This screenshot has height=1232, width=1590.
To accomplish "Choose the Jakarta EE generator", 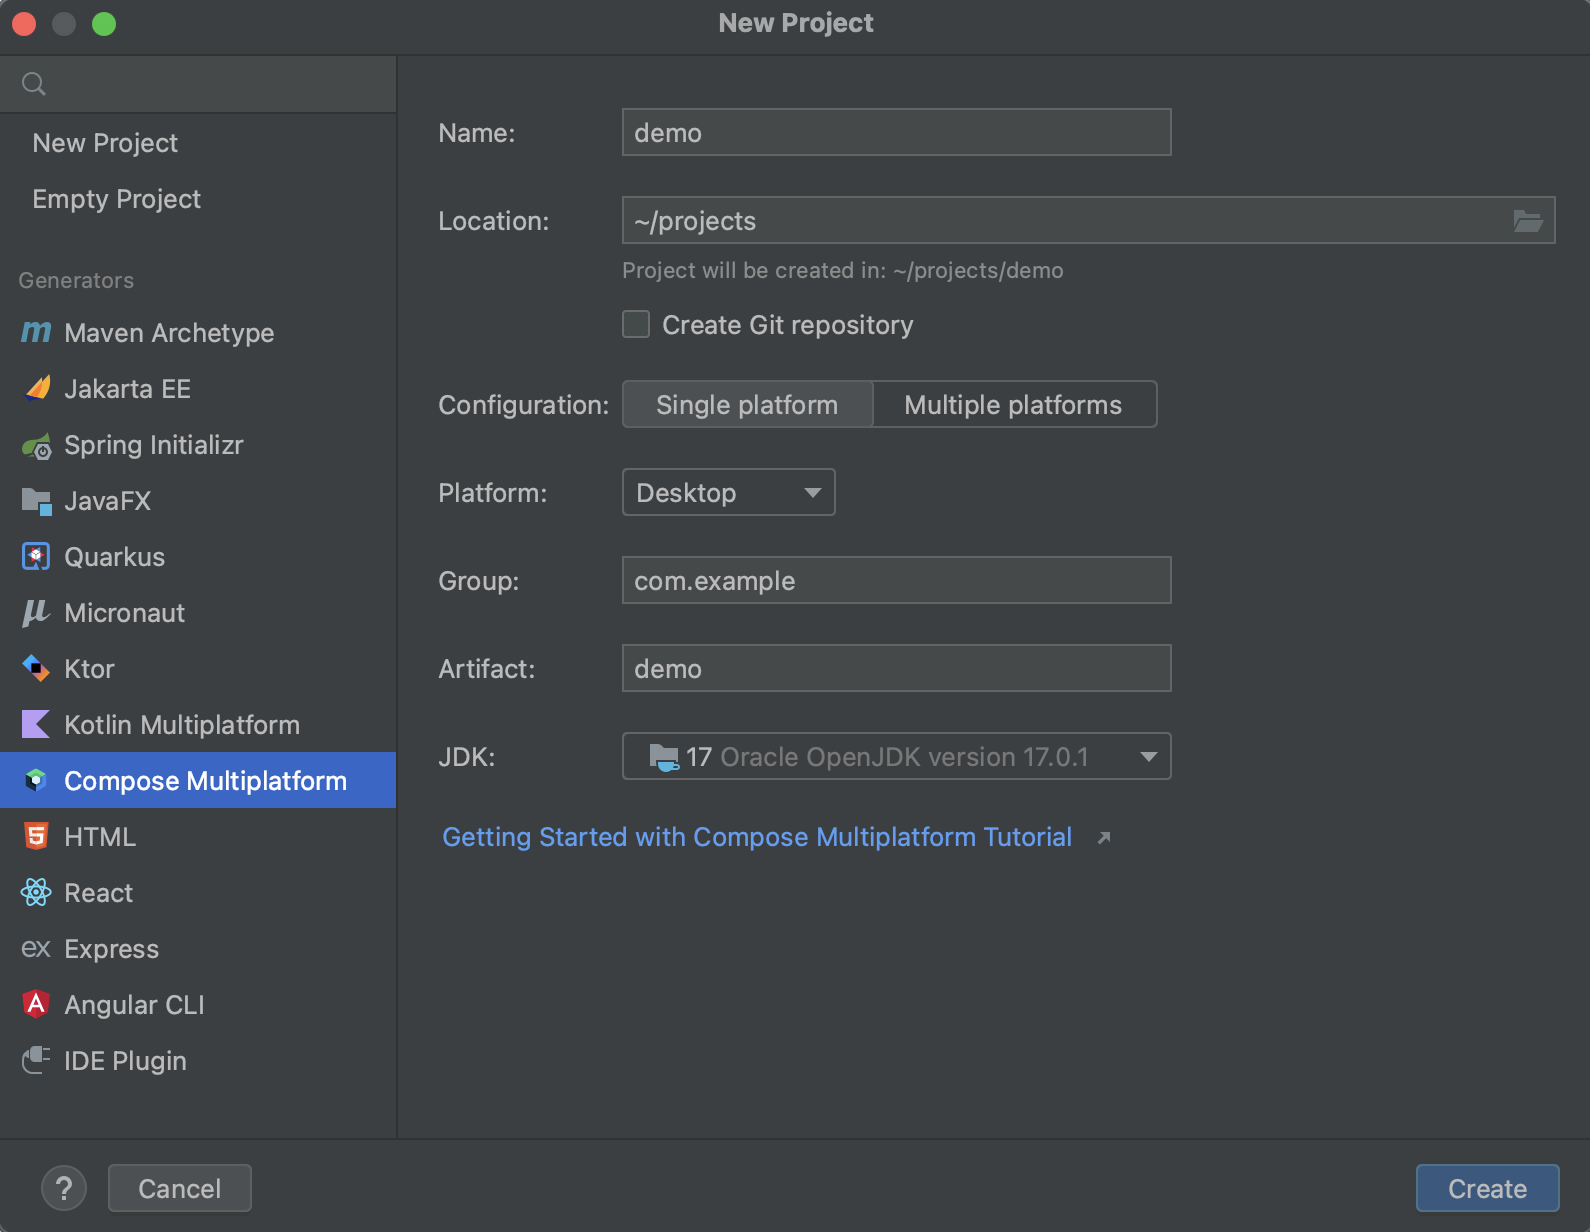I will coord(198,389).
